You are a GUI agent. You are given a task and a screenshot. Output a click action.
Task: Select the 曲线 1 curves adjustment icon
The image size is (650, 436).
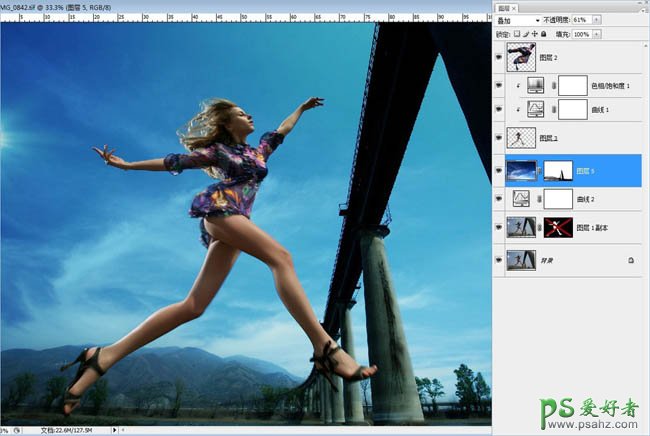(x=534, y=110)
